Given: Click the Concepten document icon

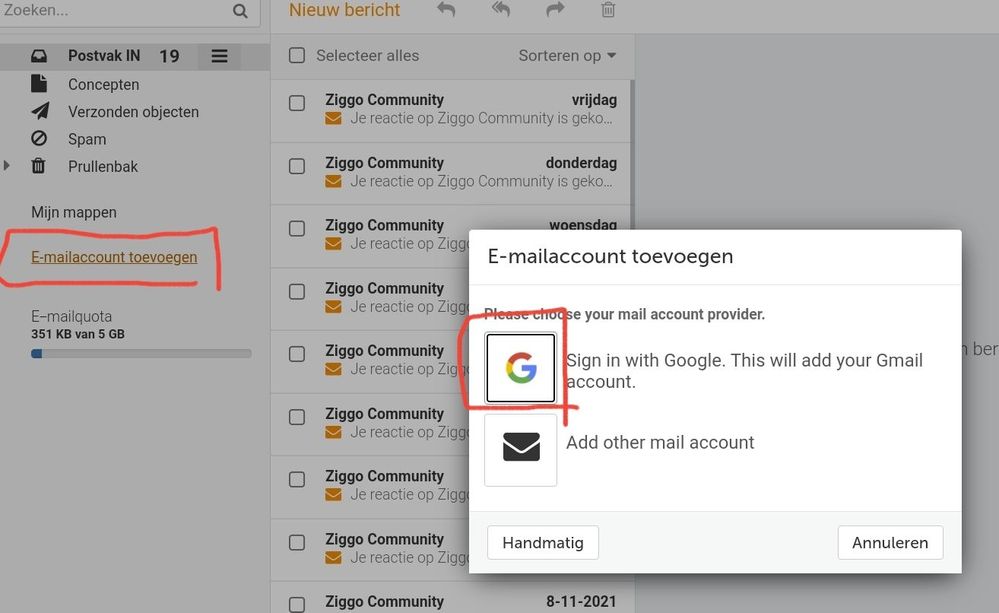Looking at the screenshot, I should 39,83.
